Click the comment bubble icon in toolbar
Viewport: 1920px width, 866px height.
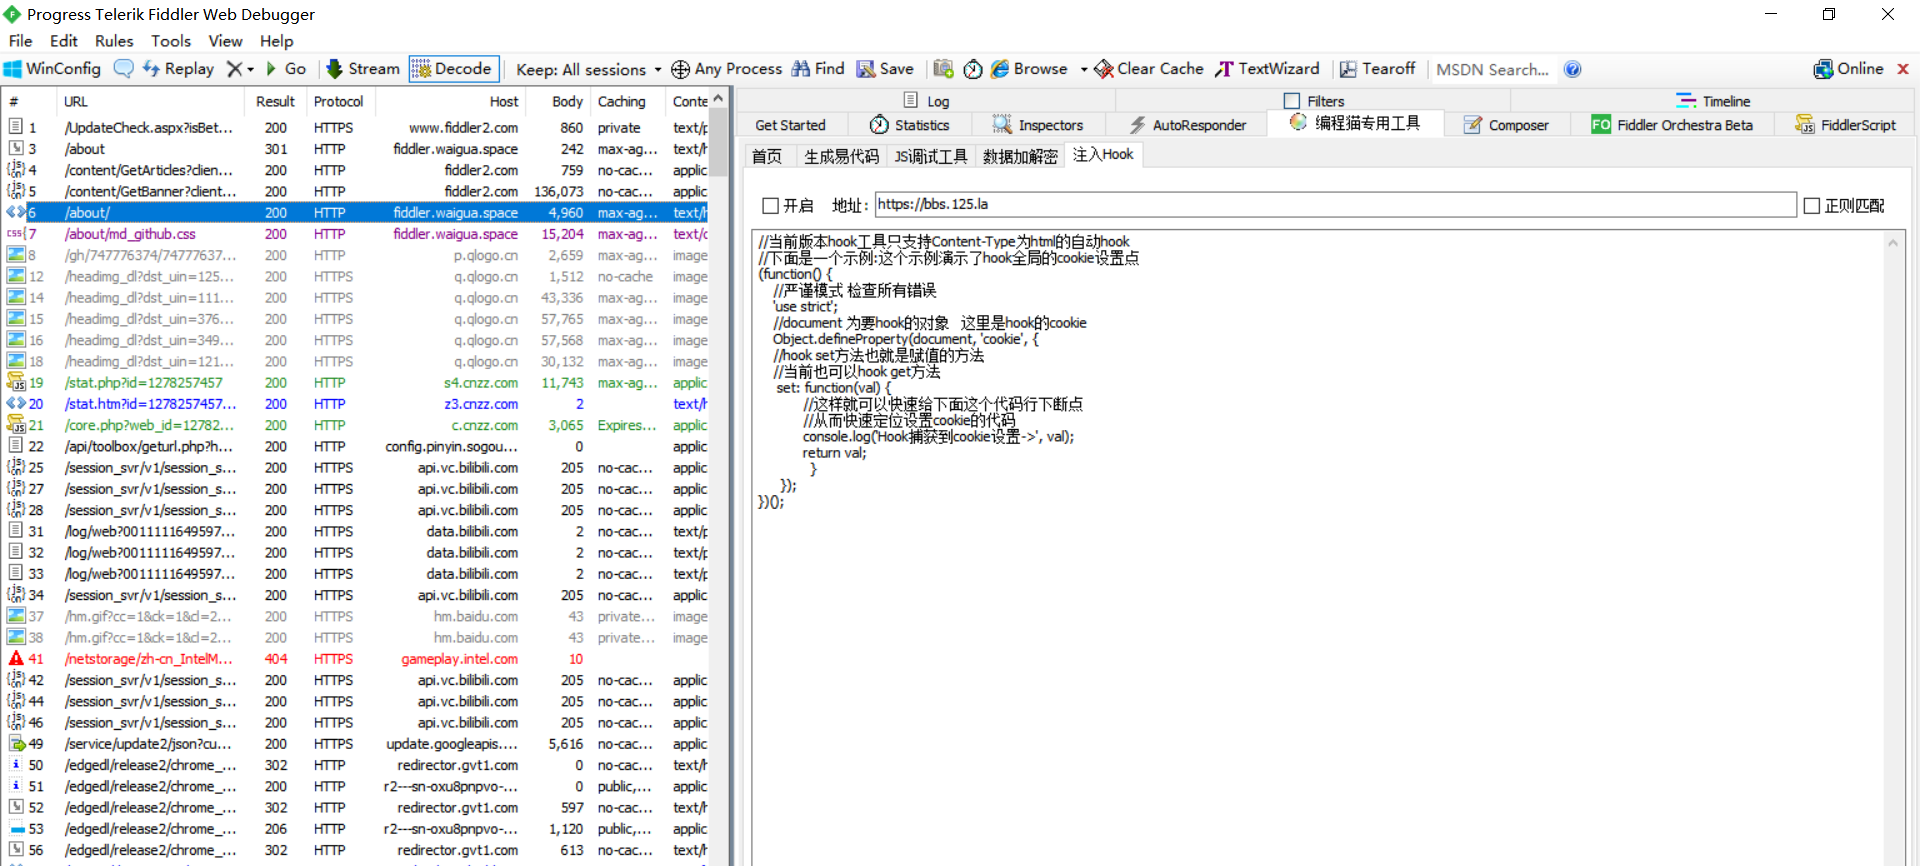pyautogui.click(x=124, y=69)
